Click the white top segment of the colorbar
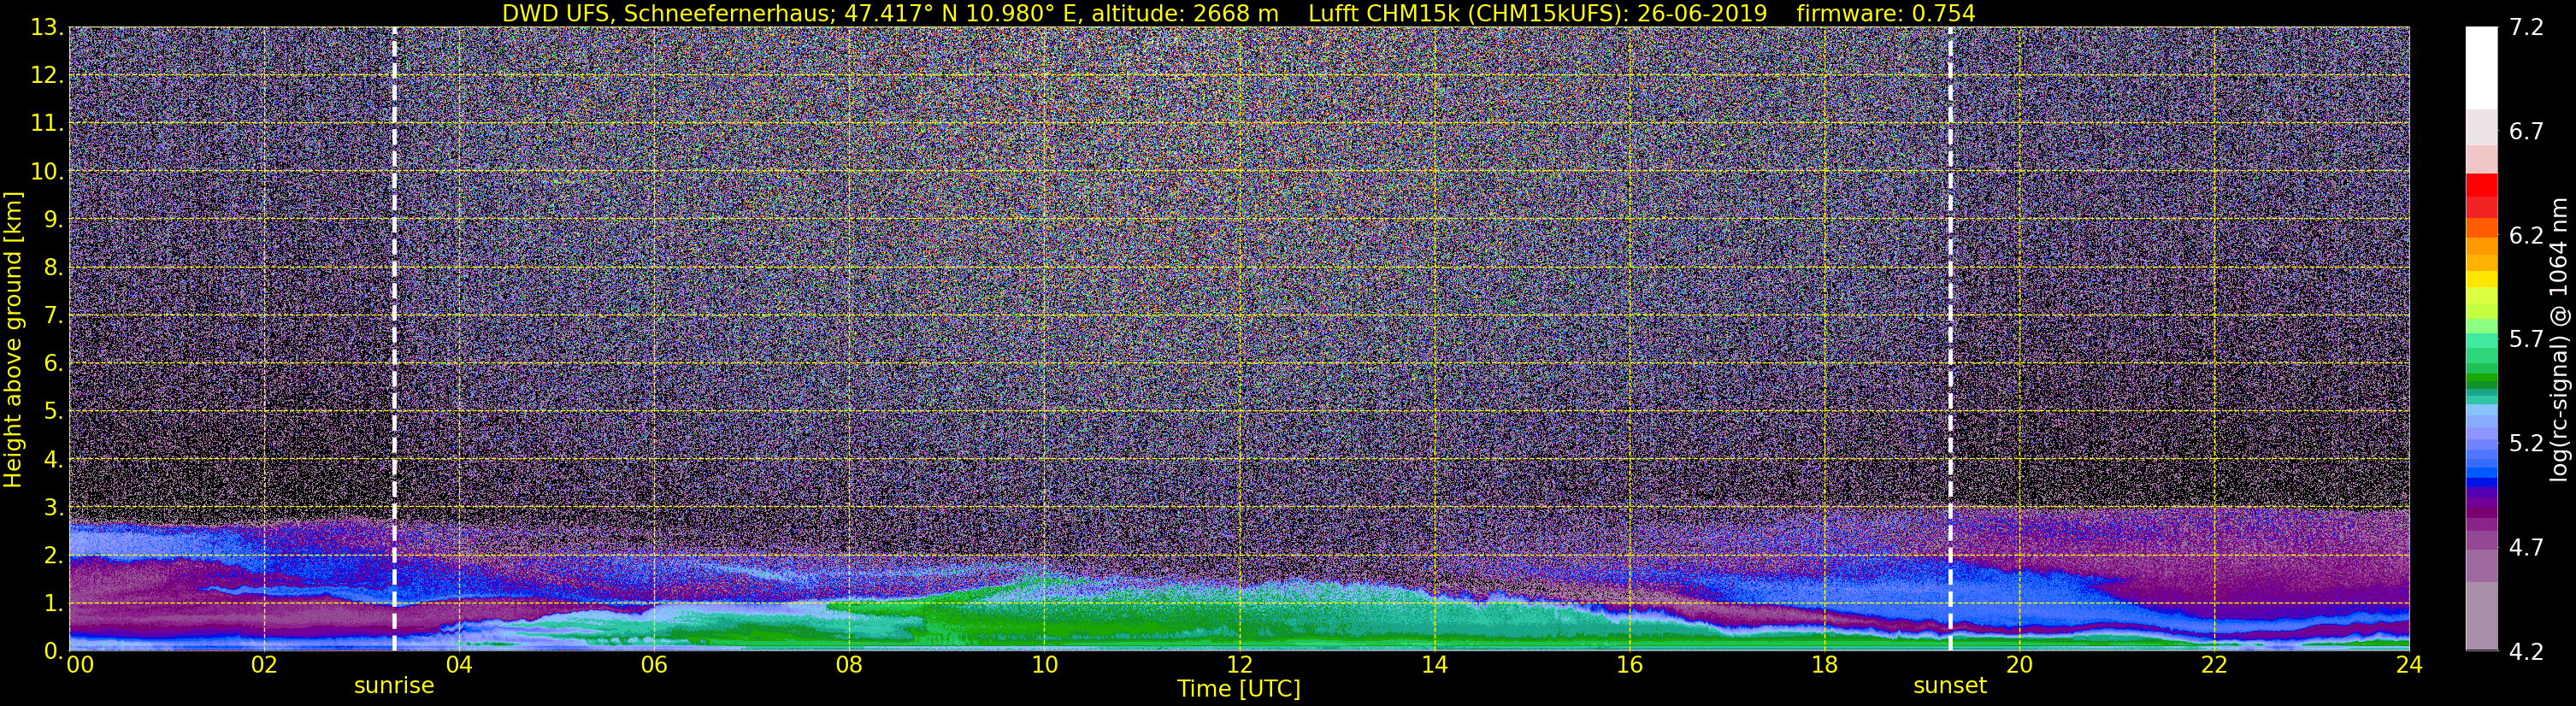 (x=2481, y=68)
